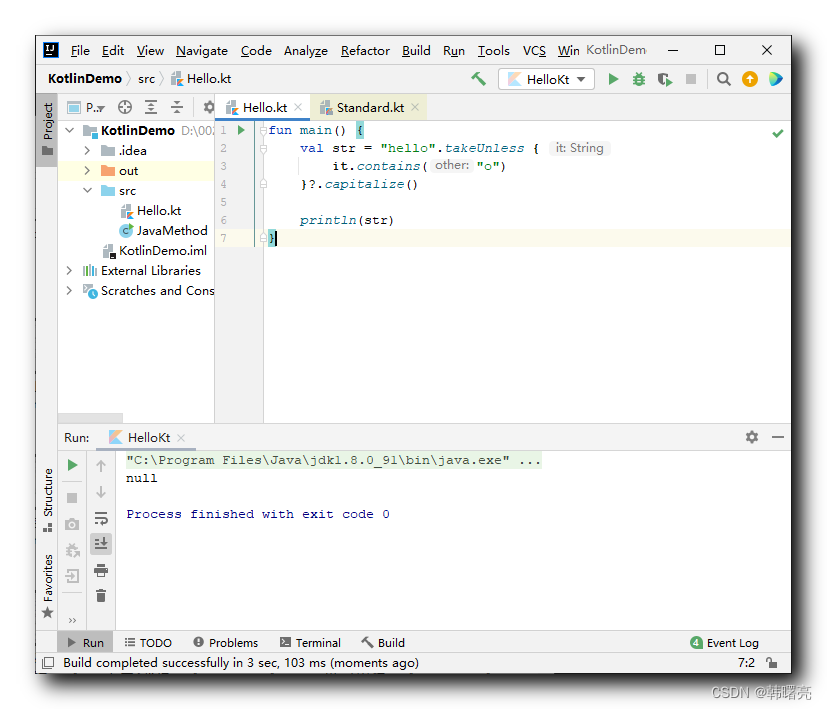Go up the stack trace in Run panel
827x709 pixels.
coord(101,466)
